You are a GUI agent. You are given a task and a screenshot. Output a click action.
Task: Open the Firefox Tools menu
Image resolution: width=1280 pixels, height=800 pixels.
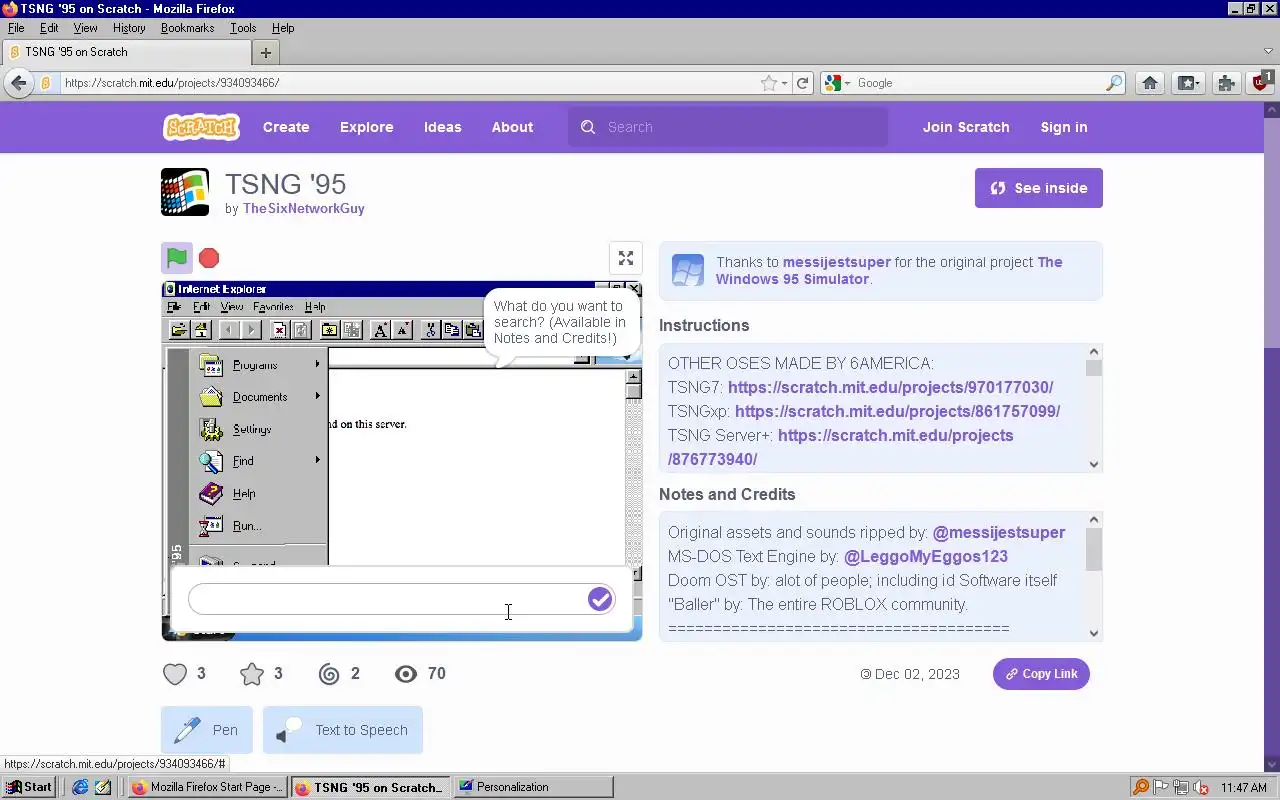(x=243, y=28)
